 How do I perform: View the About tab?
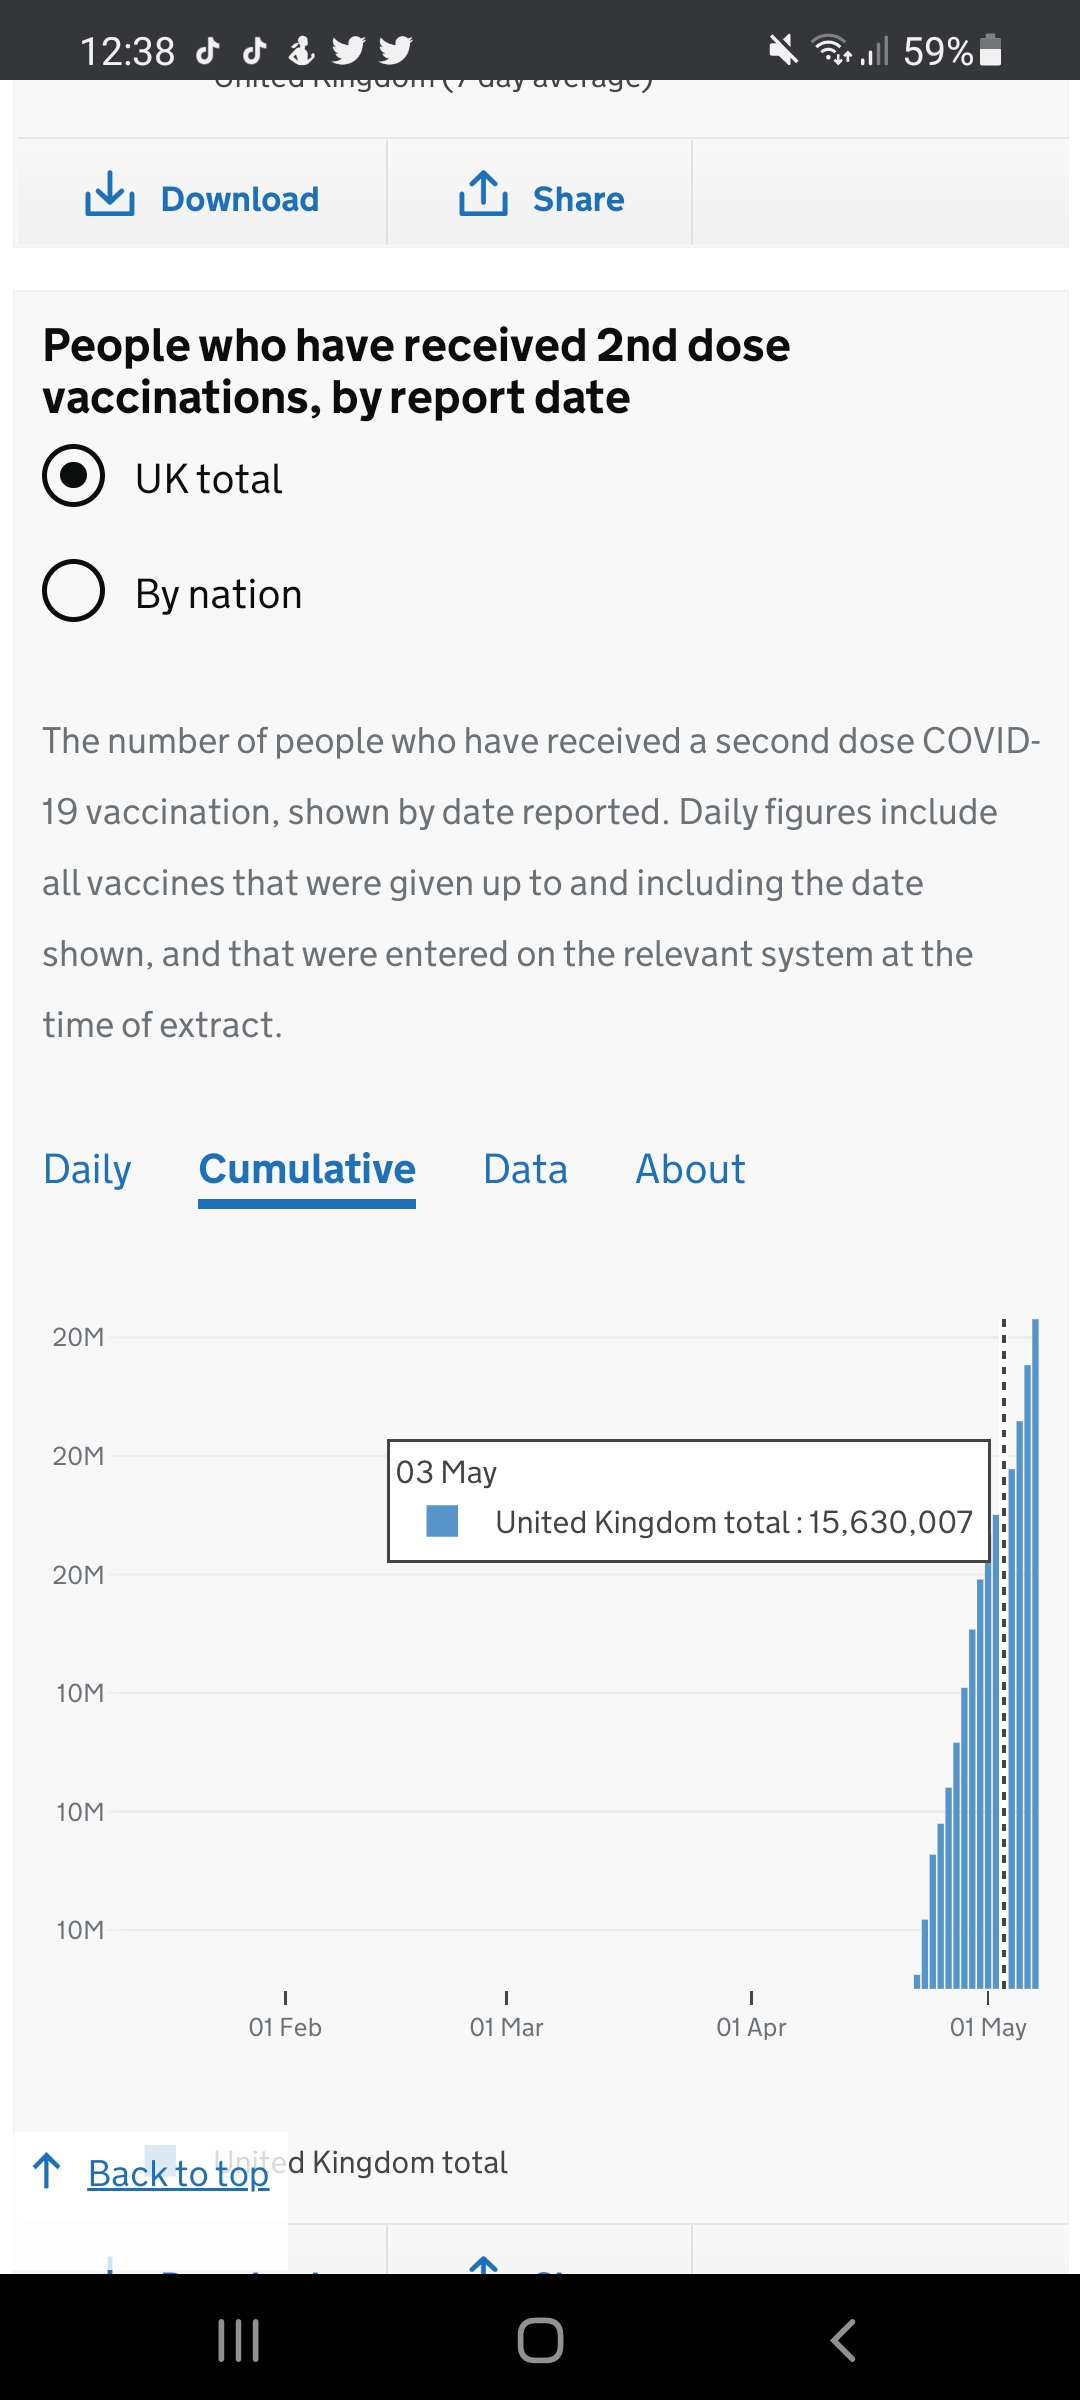(x=689, y=1169)
